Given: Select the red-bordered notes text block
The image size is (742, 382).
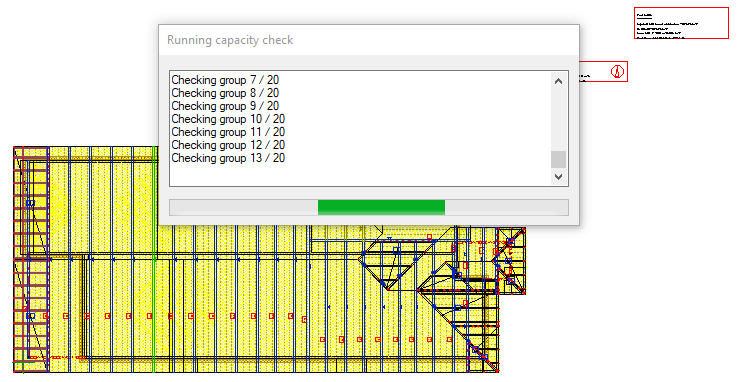Looking at the screenshot, I should click(681, 23).
